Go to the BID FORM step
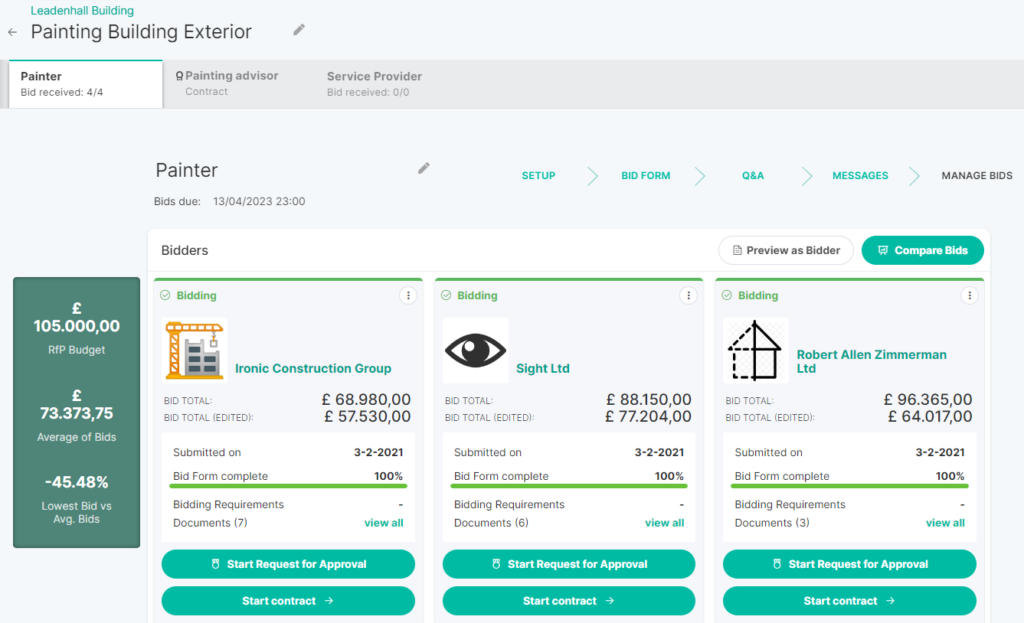1024x623 pixels. [x=645, y=176]
